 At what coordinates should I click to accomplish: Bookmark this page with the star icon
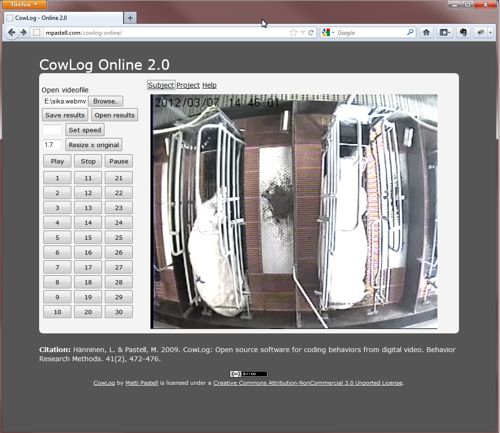point(293,32)
